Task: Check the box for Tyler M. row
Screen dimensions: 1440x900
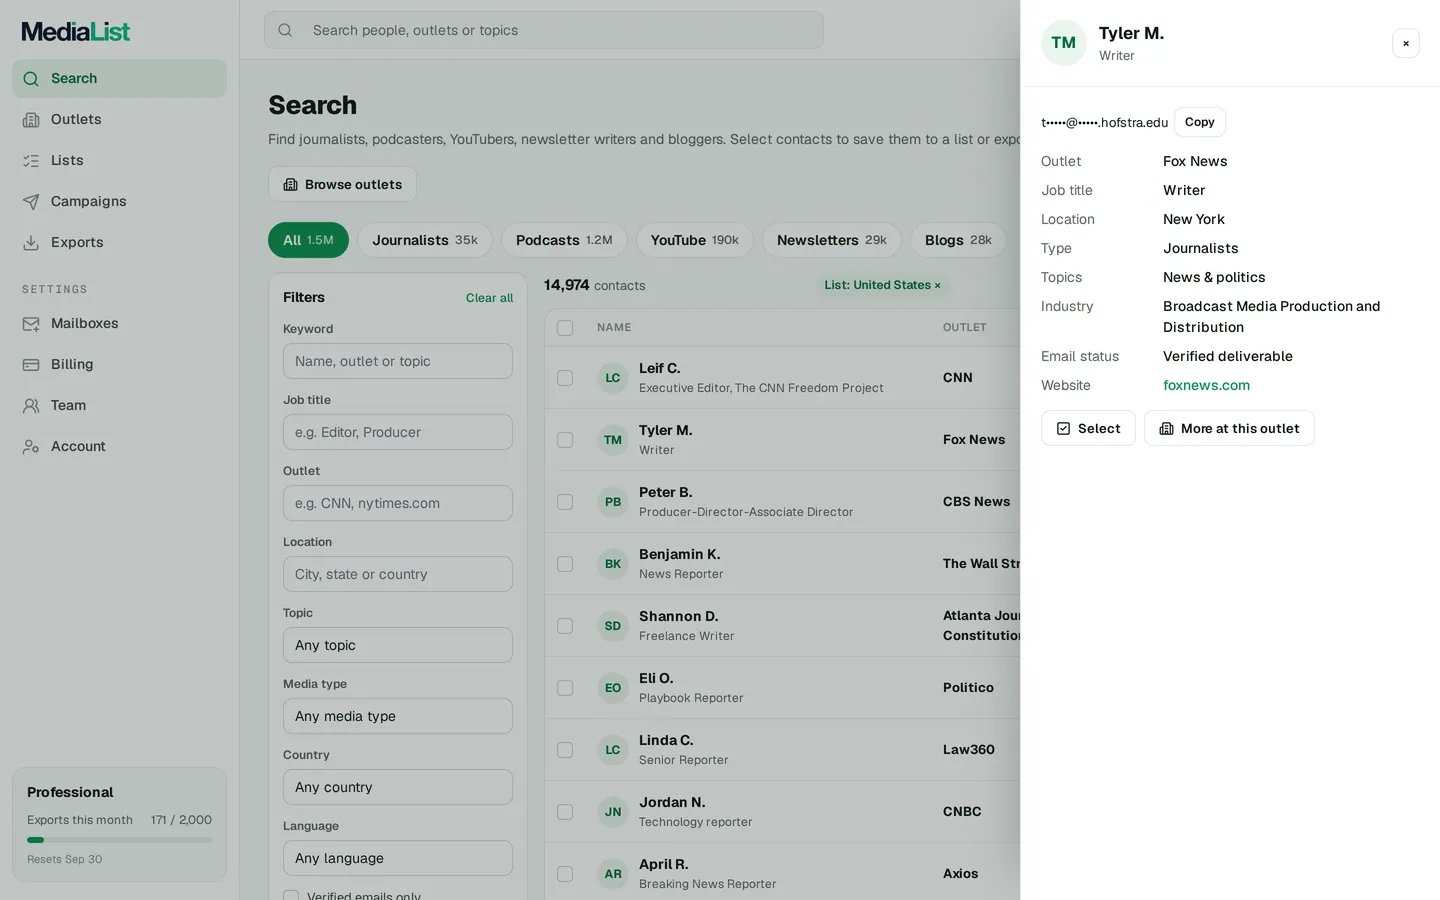Action: pos(565,440)
